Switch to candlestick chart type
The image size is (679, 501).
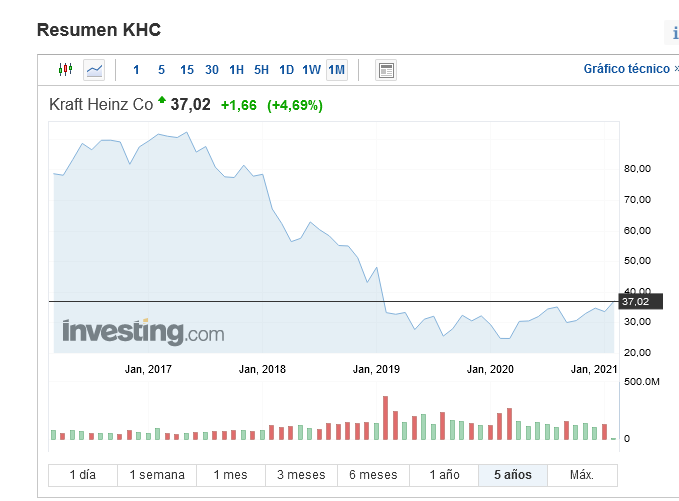pyautogui.click(x=66, y=70)
